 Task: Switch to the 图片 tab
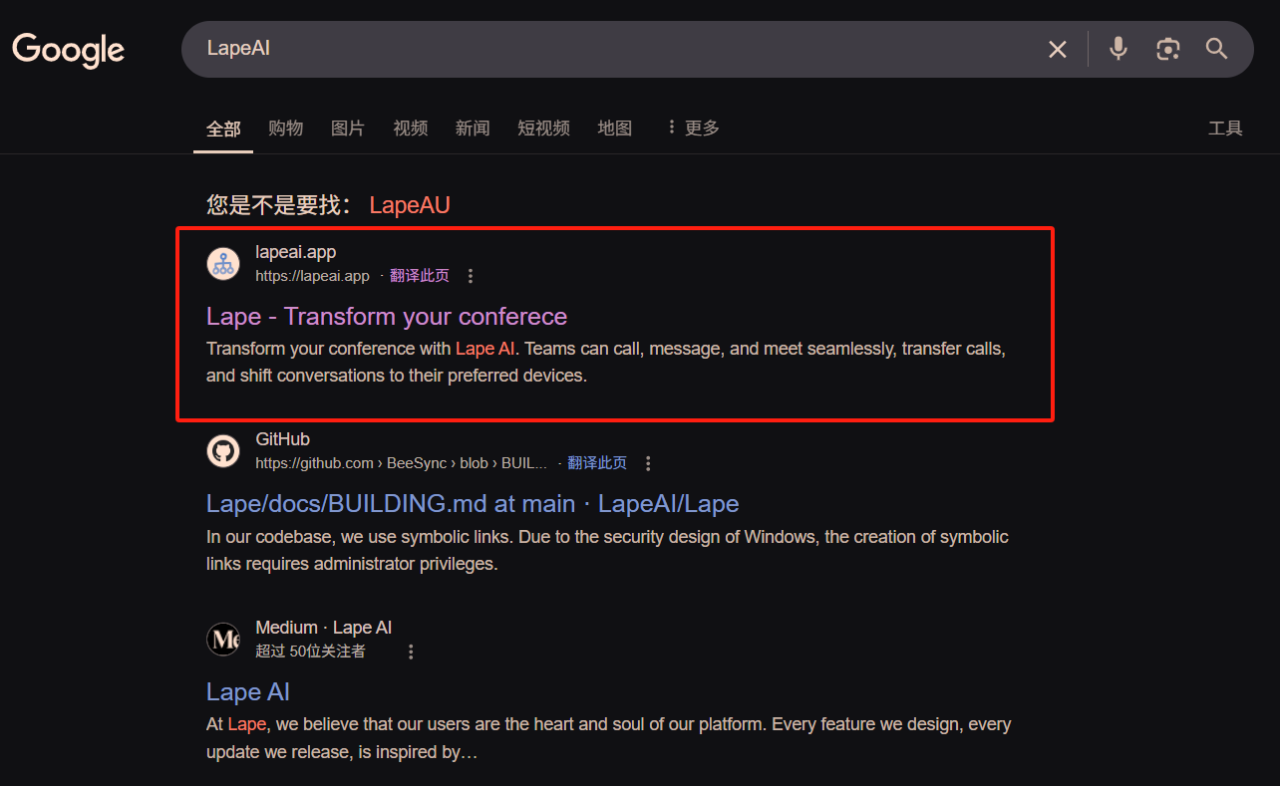pos(347,128)
